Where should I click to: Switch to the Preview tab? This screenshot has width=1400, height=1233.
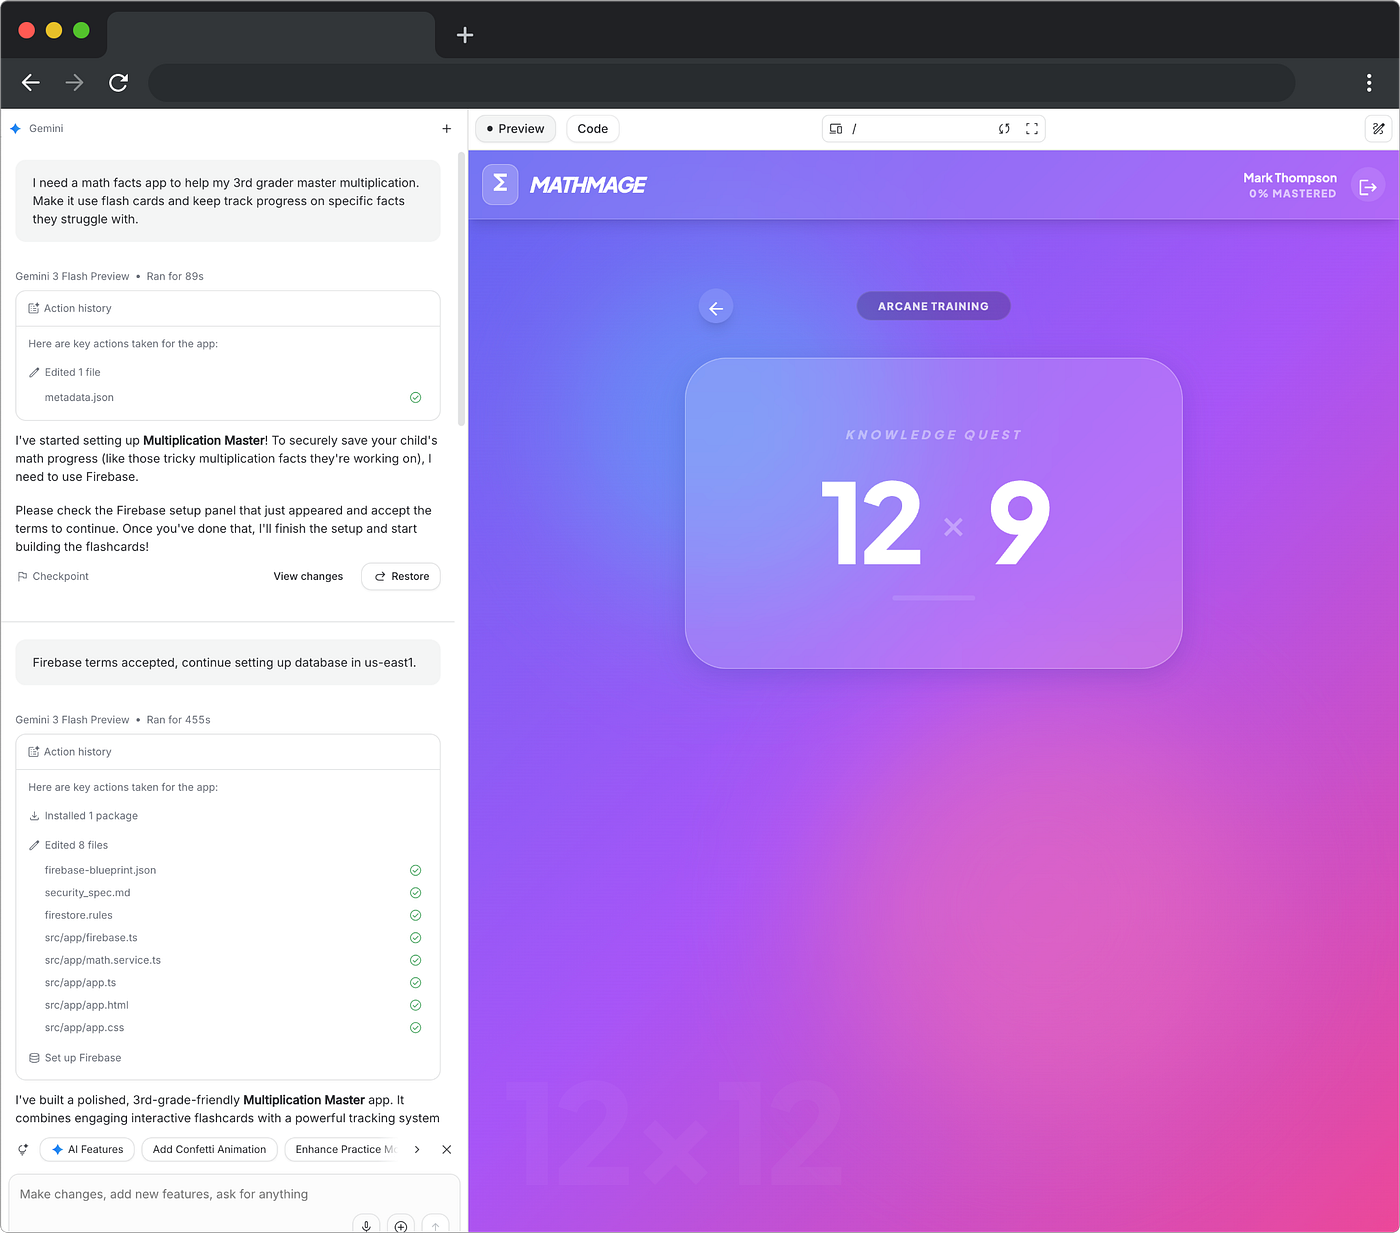pos(515,129)
